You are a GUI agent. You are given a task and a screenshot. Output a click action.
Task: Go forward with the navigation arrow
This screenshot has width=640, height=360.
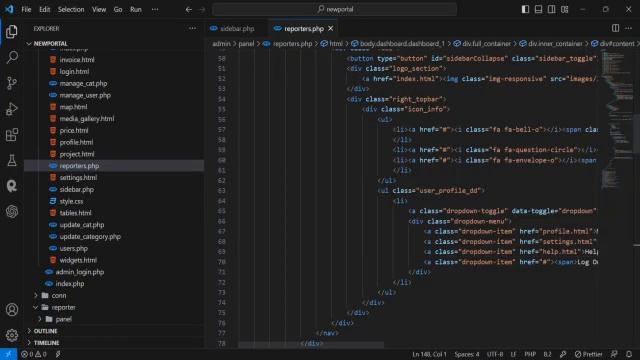point(202,9)
